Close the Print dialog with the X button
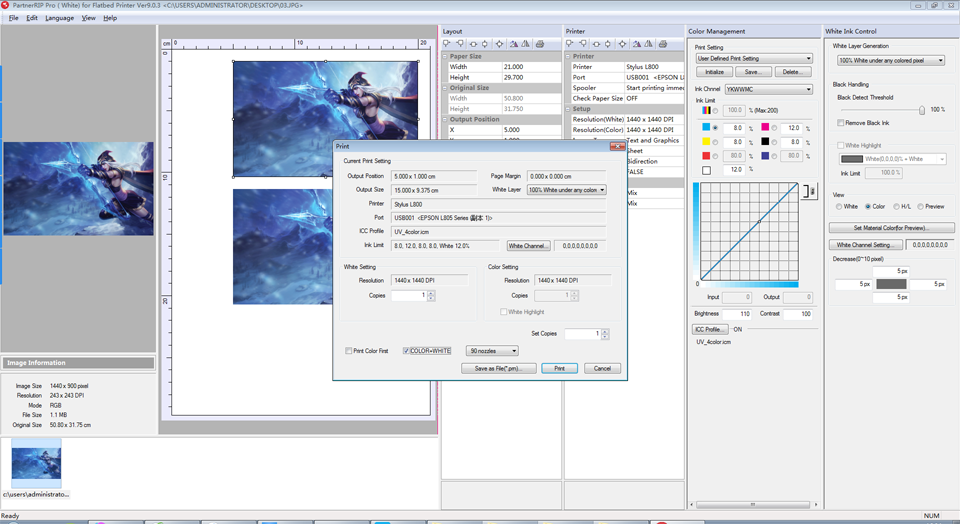 pyautogui.click(x=618, y=146)
